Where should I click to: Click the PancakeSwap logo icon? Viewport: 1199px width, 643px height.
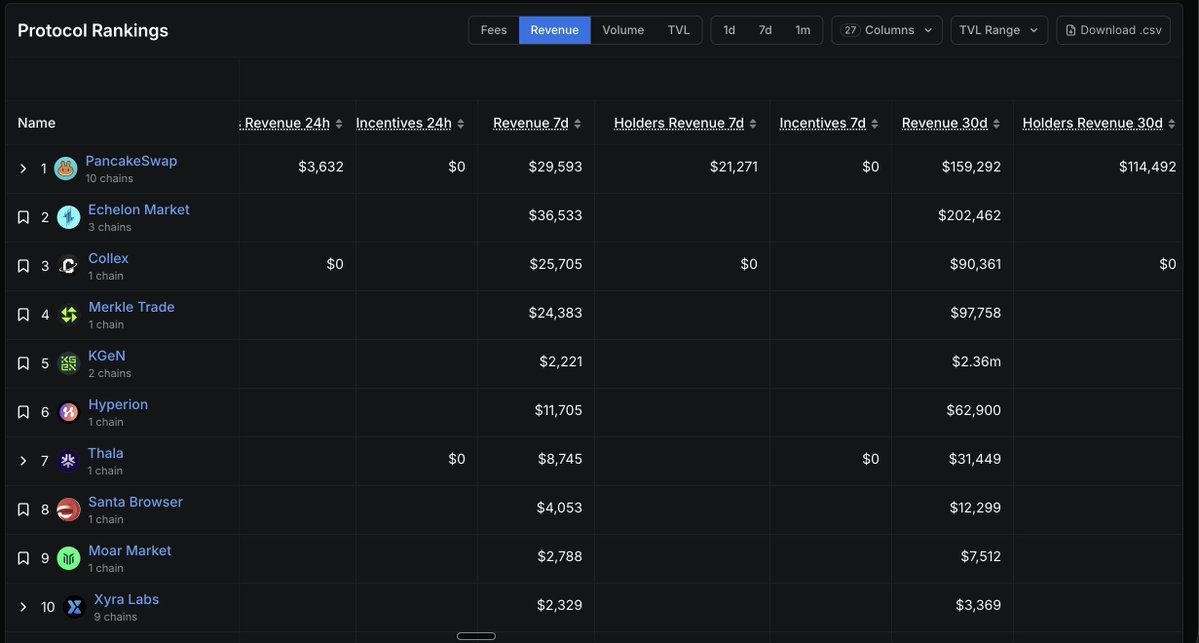[x=66, y=168]
